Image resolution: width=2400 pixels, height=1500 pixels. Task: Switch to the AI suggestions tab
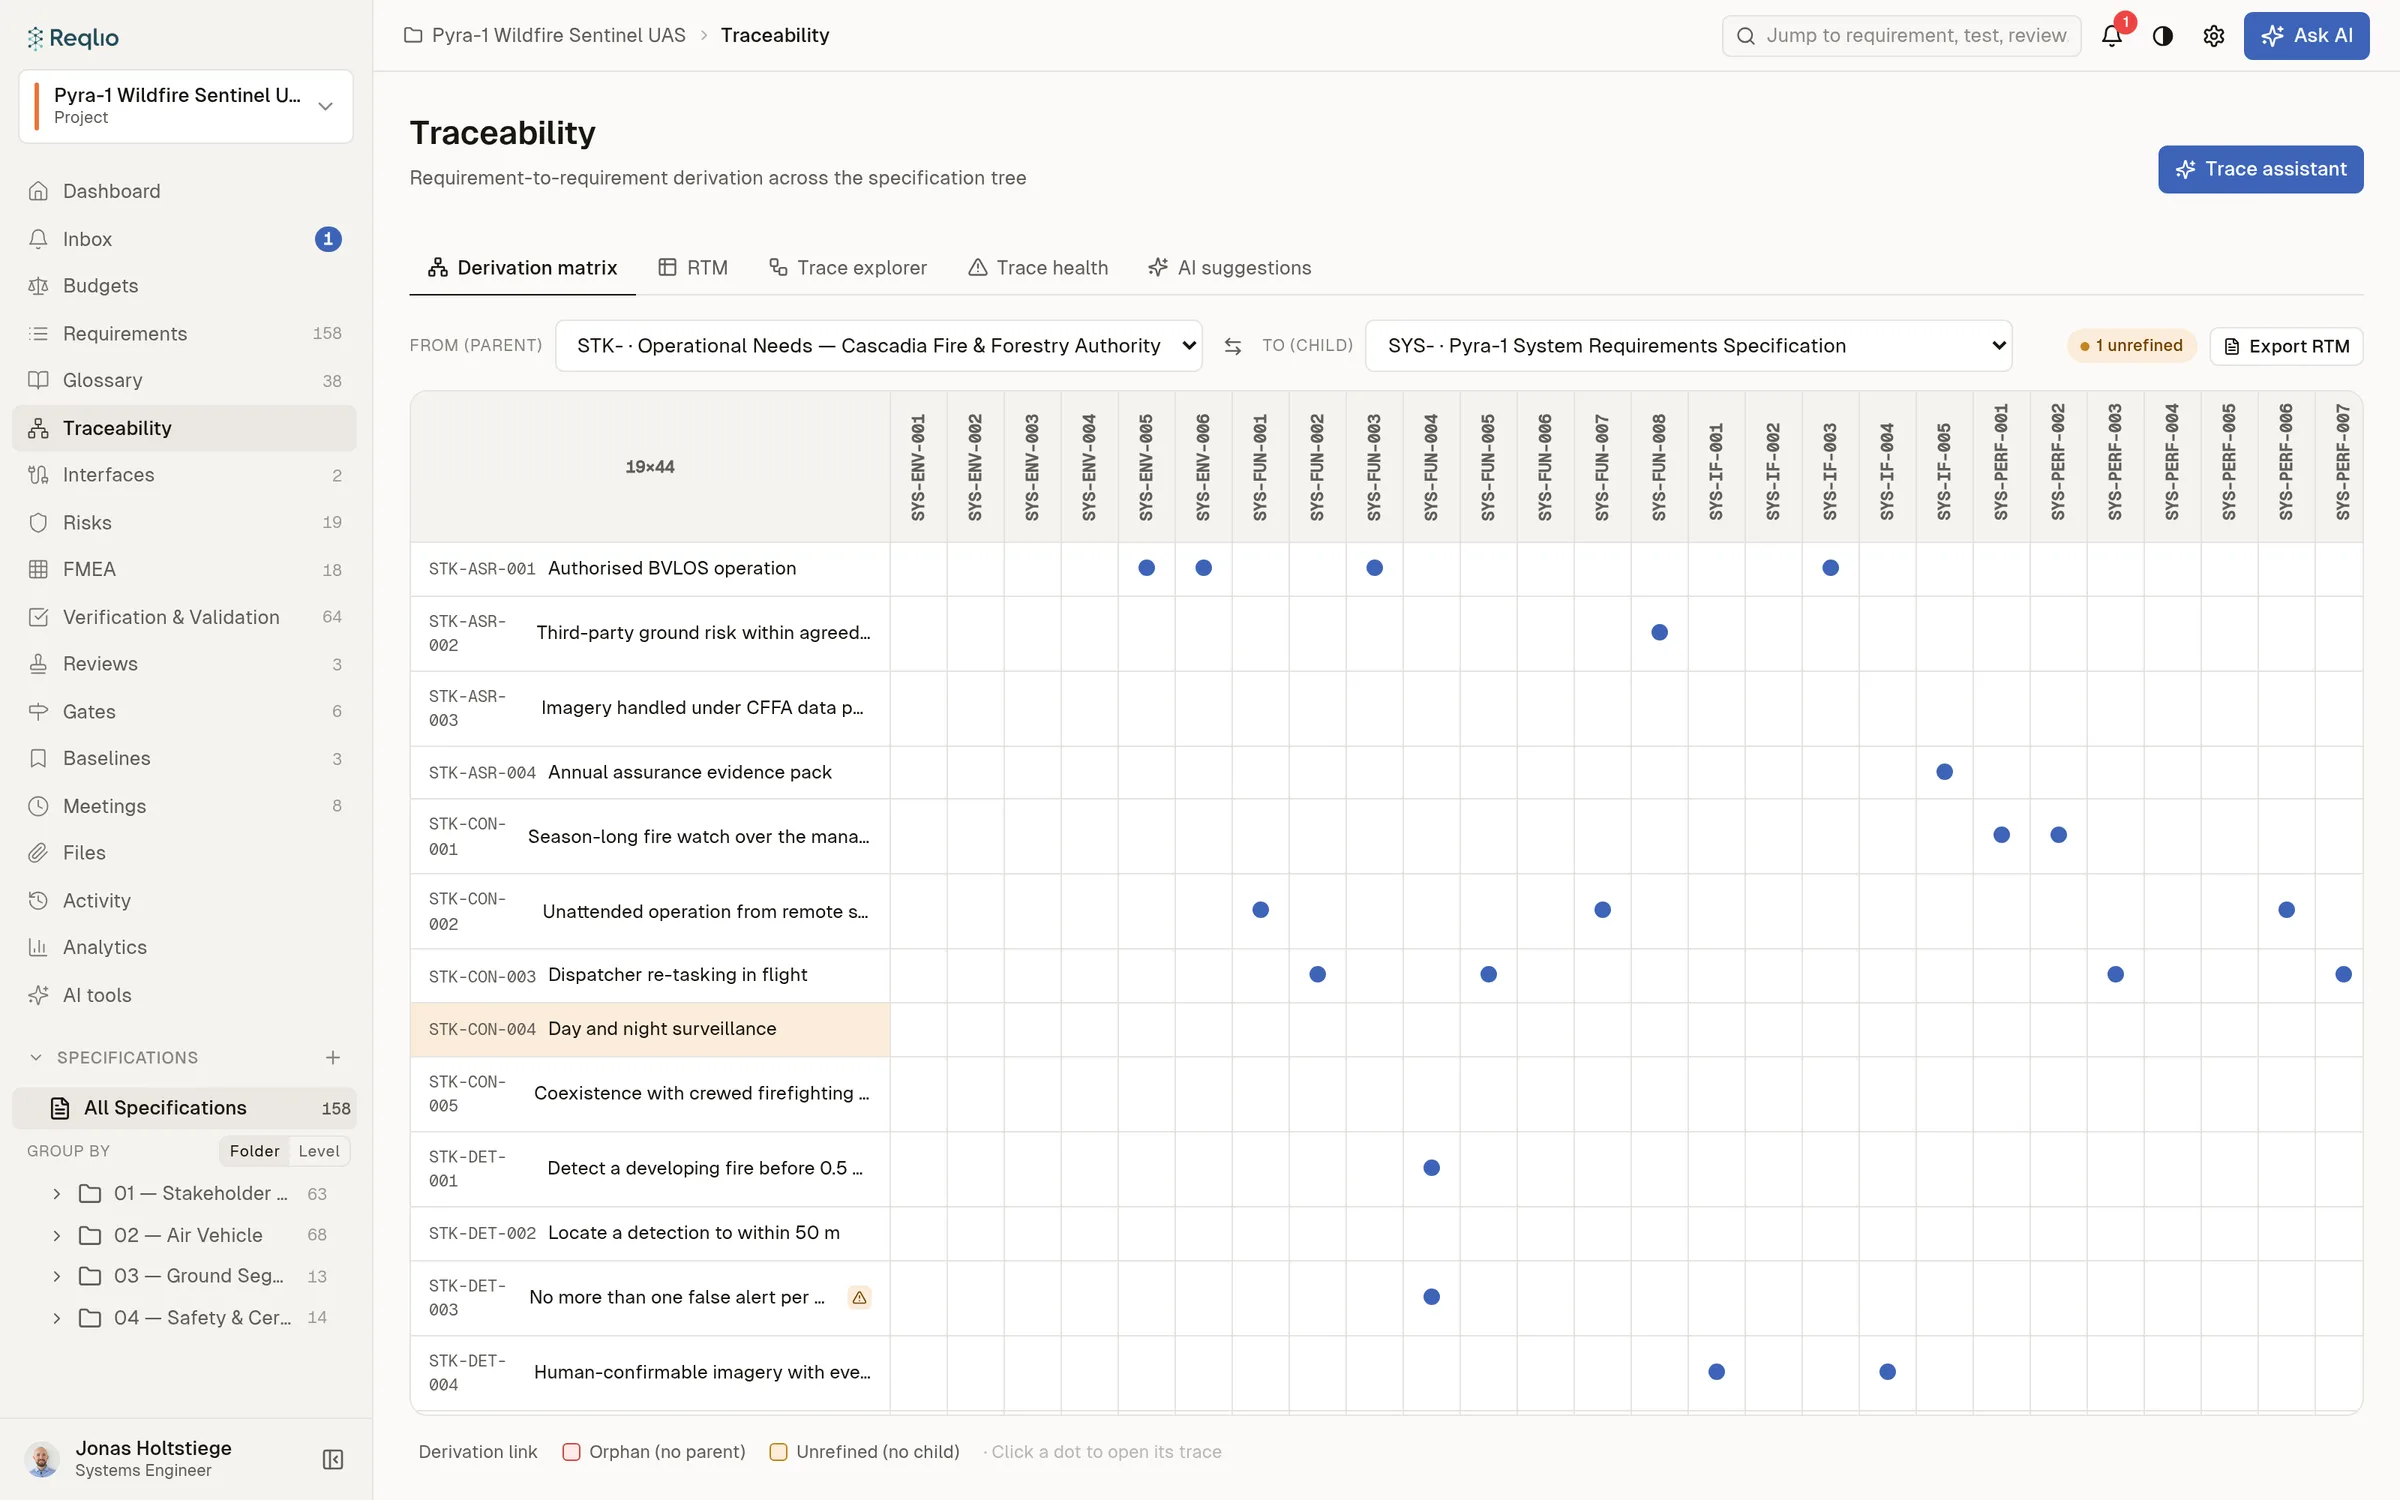click(x=1230, y=268)
